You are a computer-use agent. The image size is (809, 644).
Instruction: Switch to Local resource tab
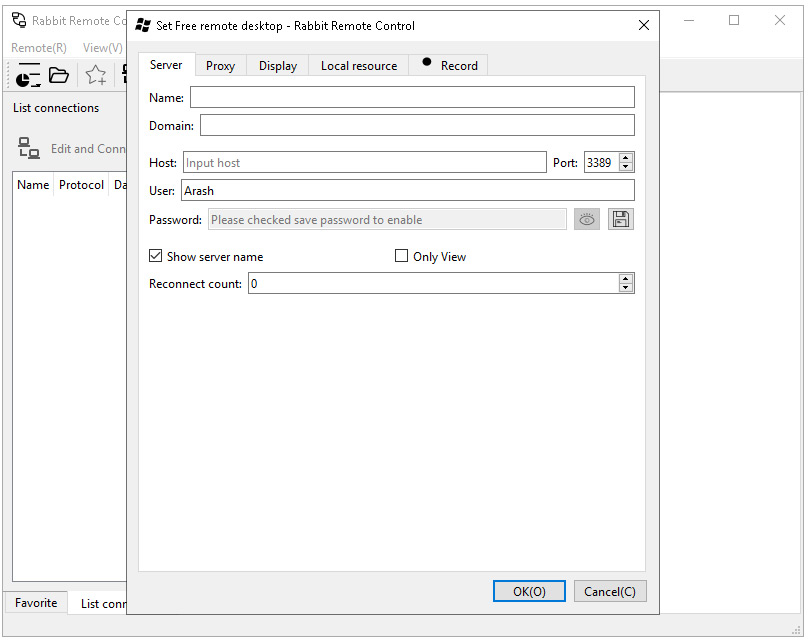pyautogui.click(x=359, y=66)
